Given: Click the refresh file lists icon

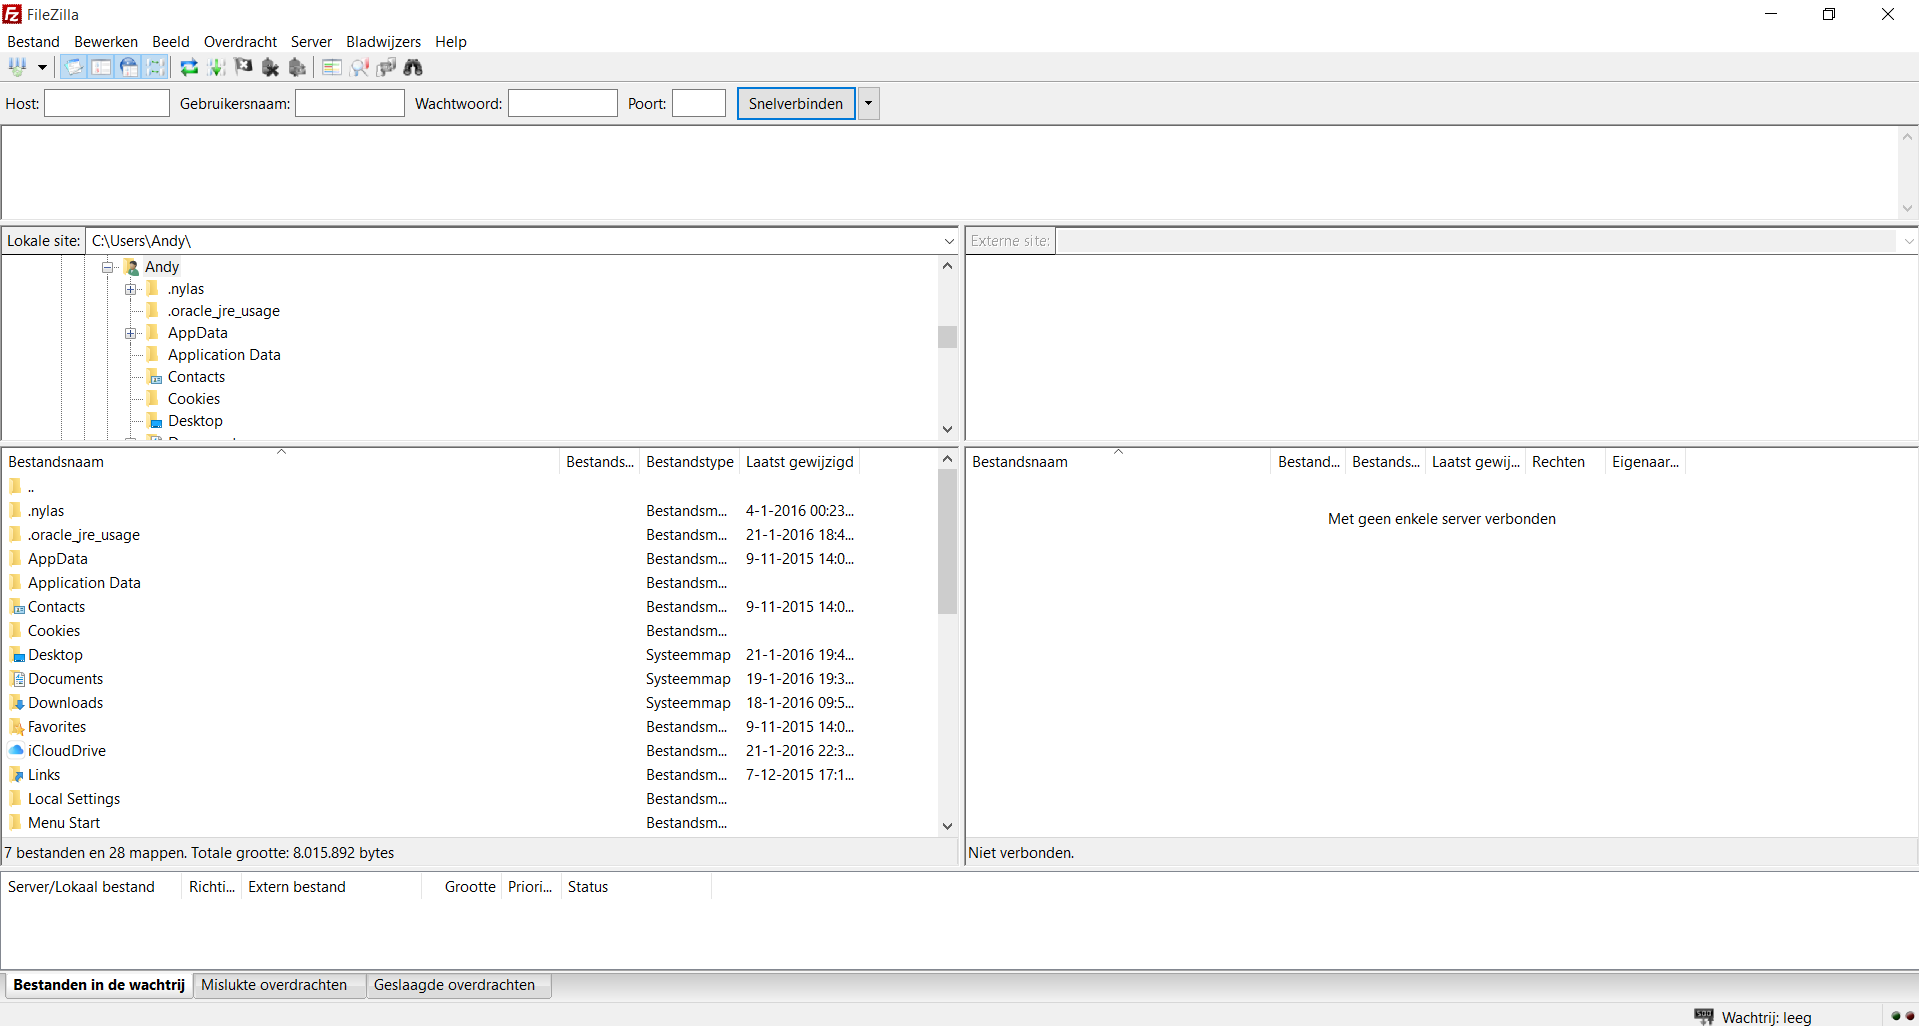Looking at the screenshot, I should (189, 67).
